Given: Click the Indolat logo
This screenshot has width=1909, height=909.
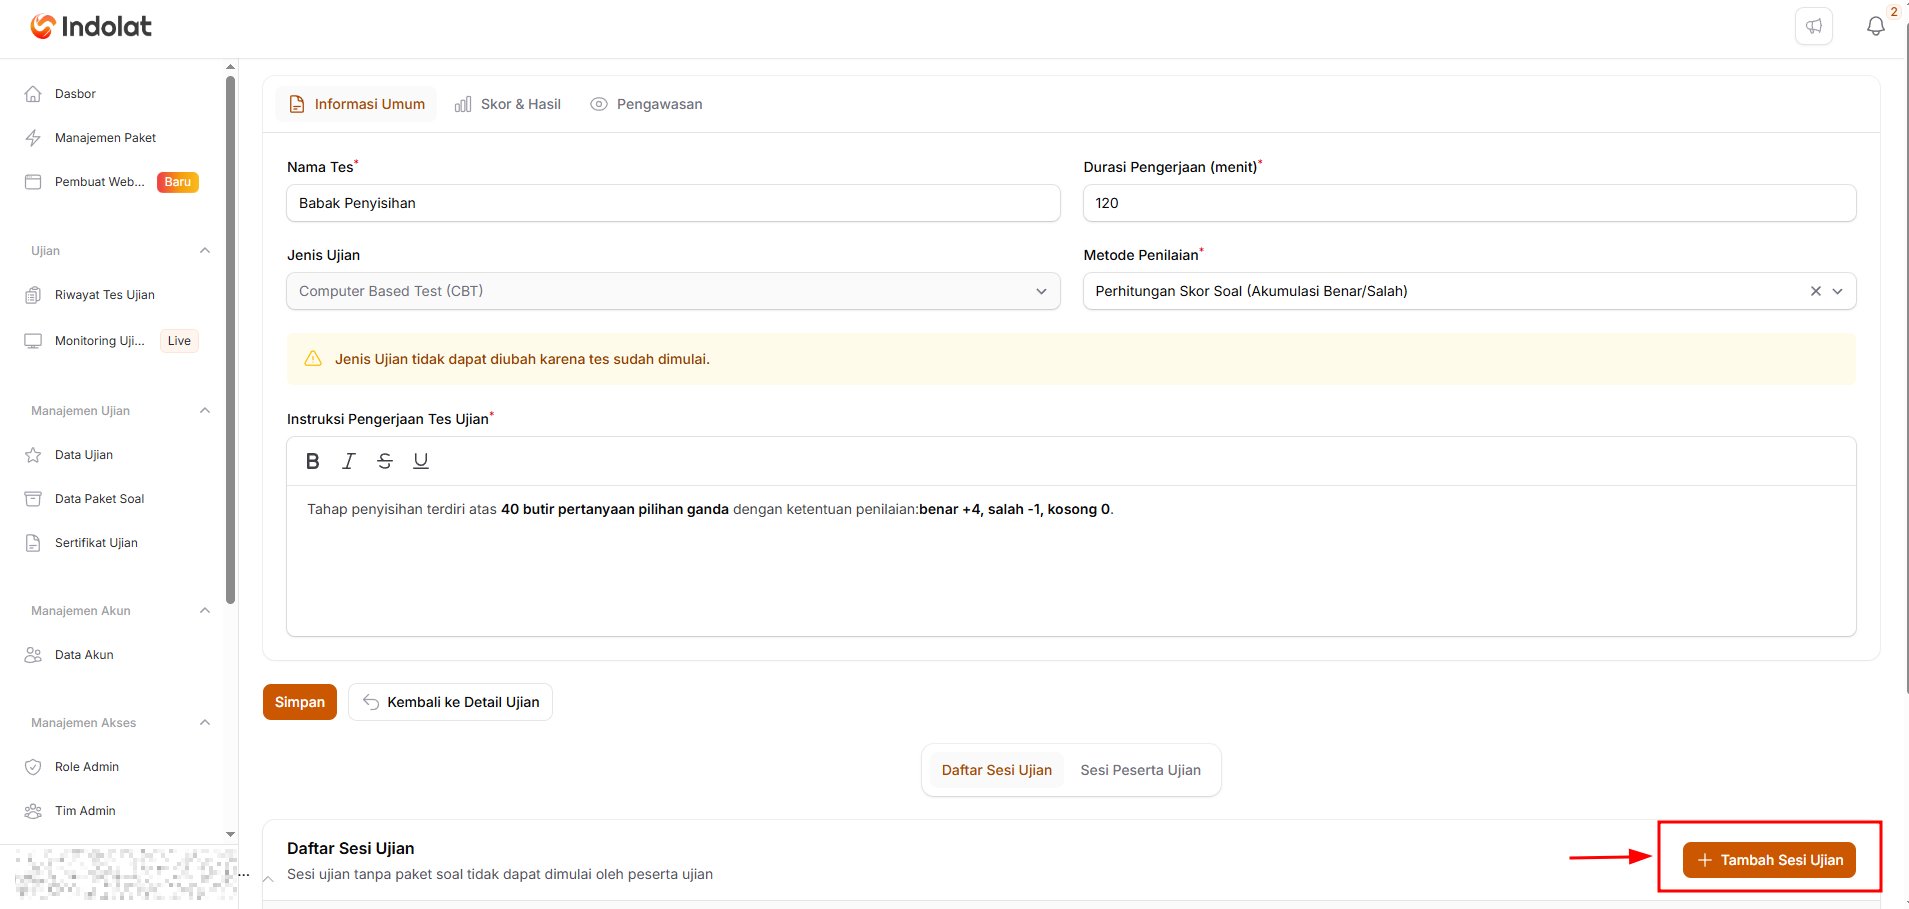Looking at the screenshot, I should tap(91, 26).
